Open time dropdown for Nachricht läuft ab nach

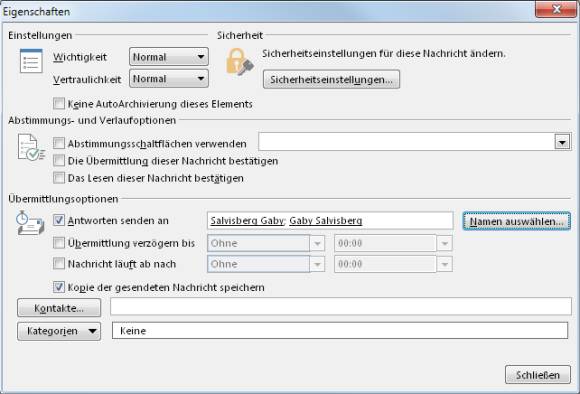[x=444, y=264]
